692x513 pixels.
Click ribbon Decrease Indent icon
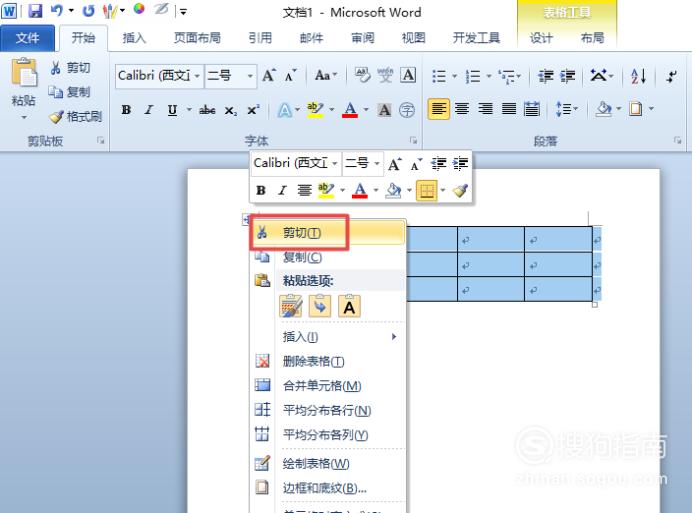(x=545, y=76)
